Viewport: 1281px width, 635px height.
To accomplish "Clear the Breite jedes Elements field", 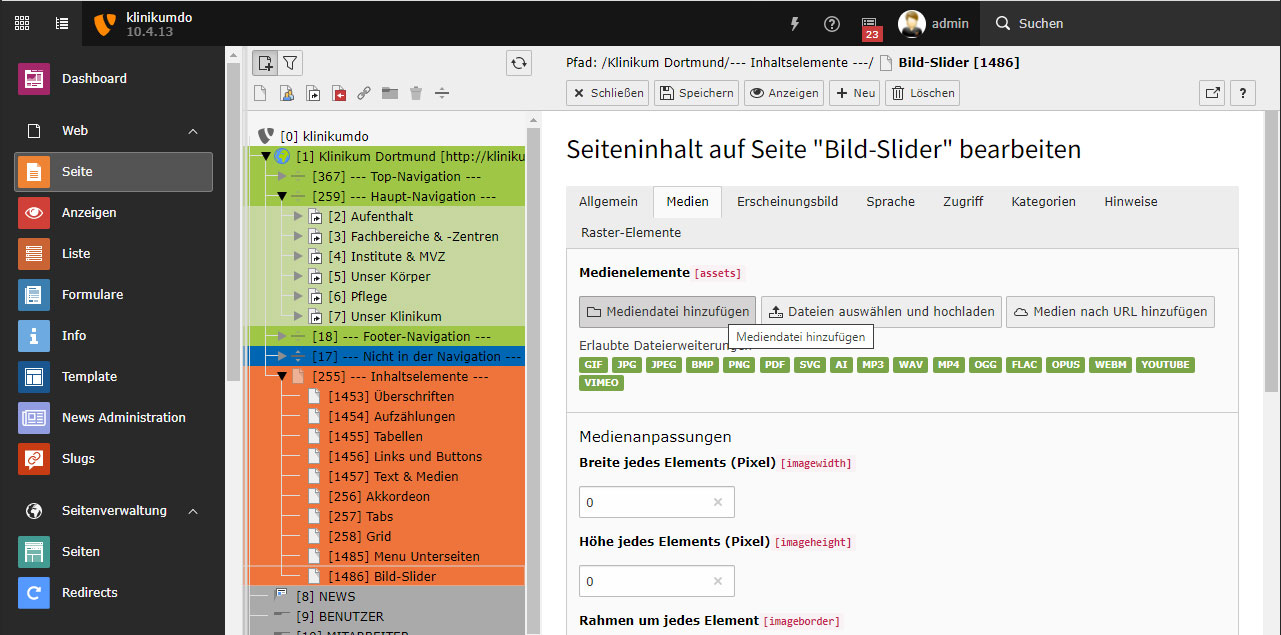I will 717,502.
